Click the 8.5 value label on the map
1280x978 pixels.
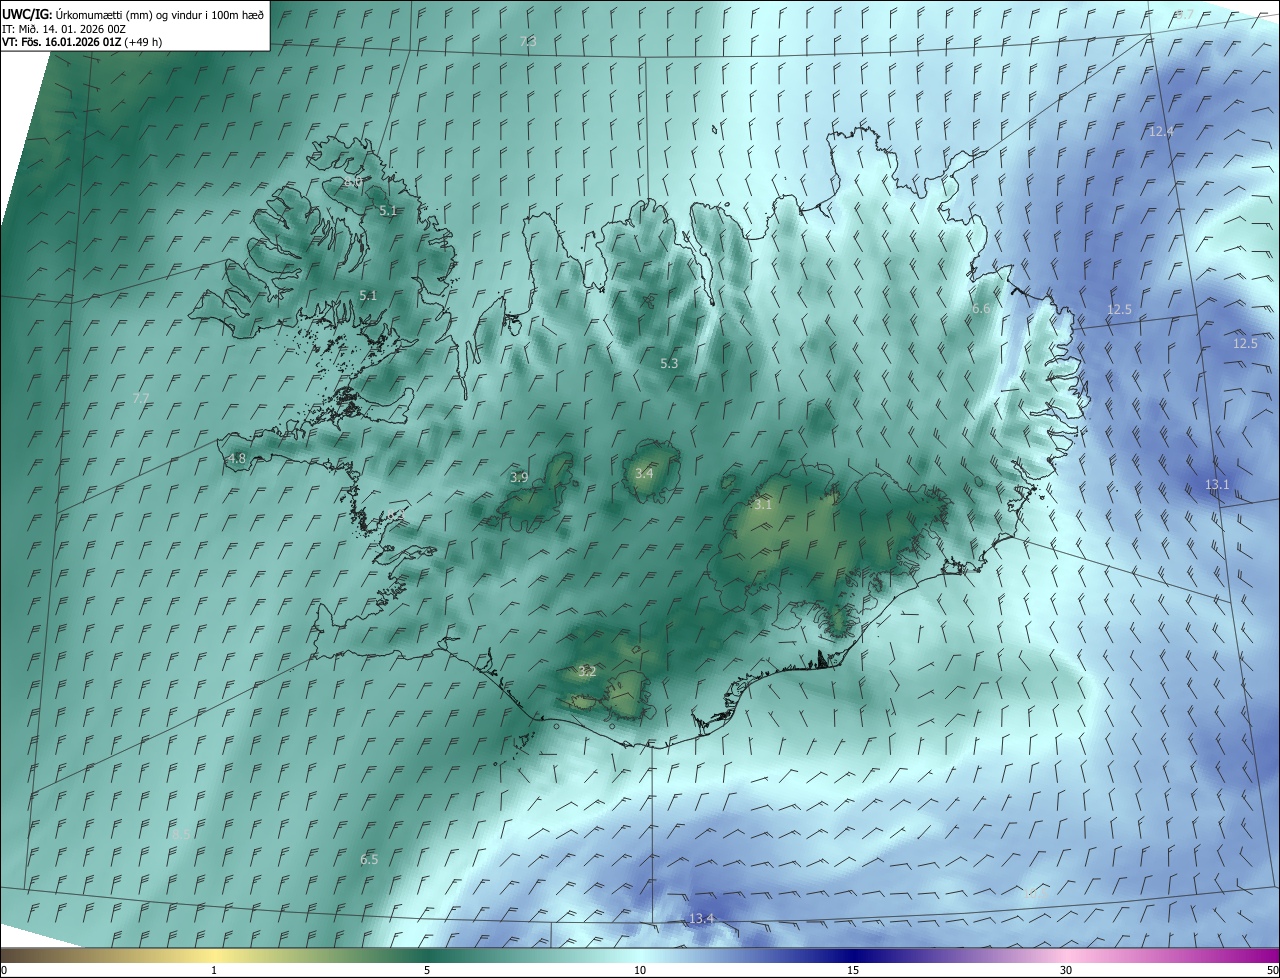(x=181, y=834)
